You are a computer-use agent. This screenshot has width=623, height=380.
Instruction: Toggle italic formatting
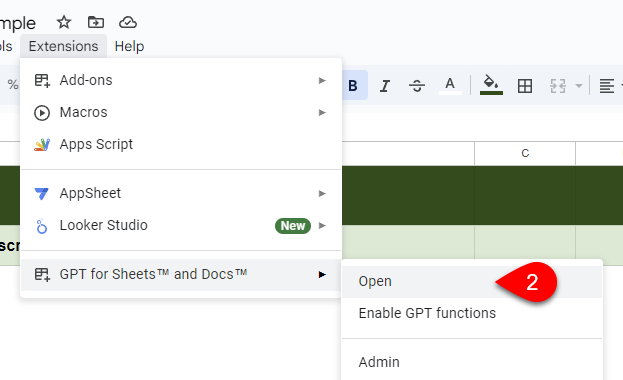point(385,85)
